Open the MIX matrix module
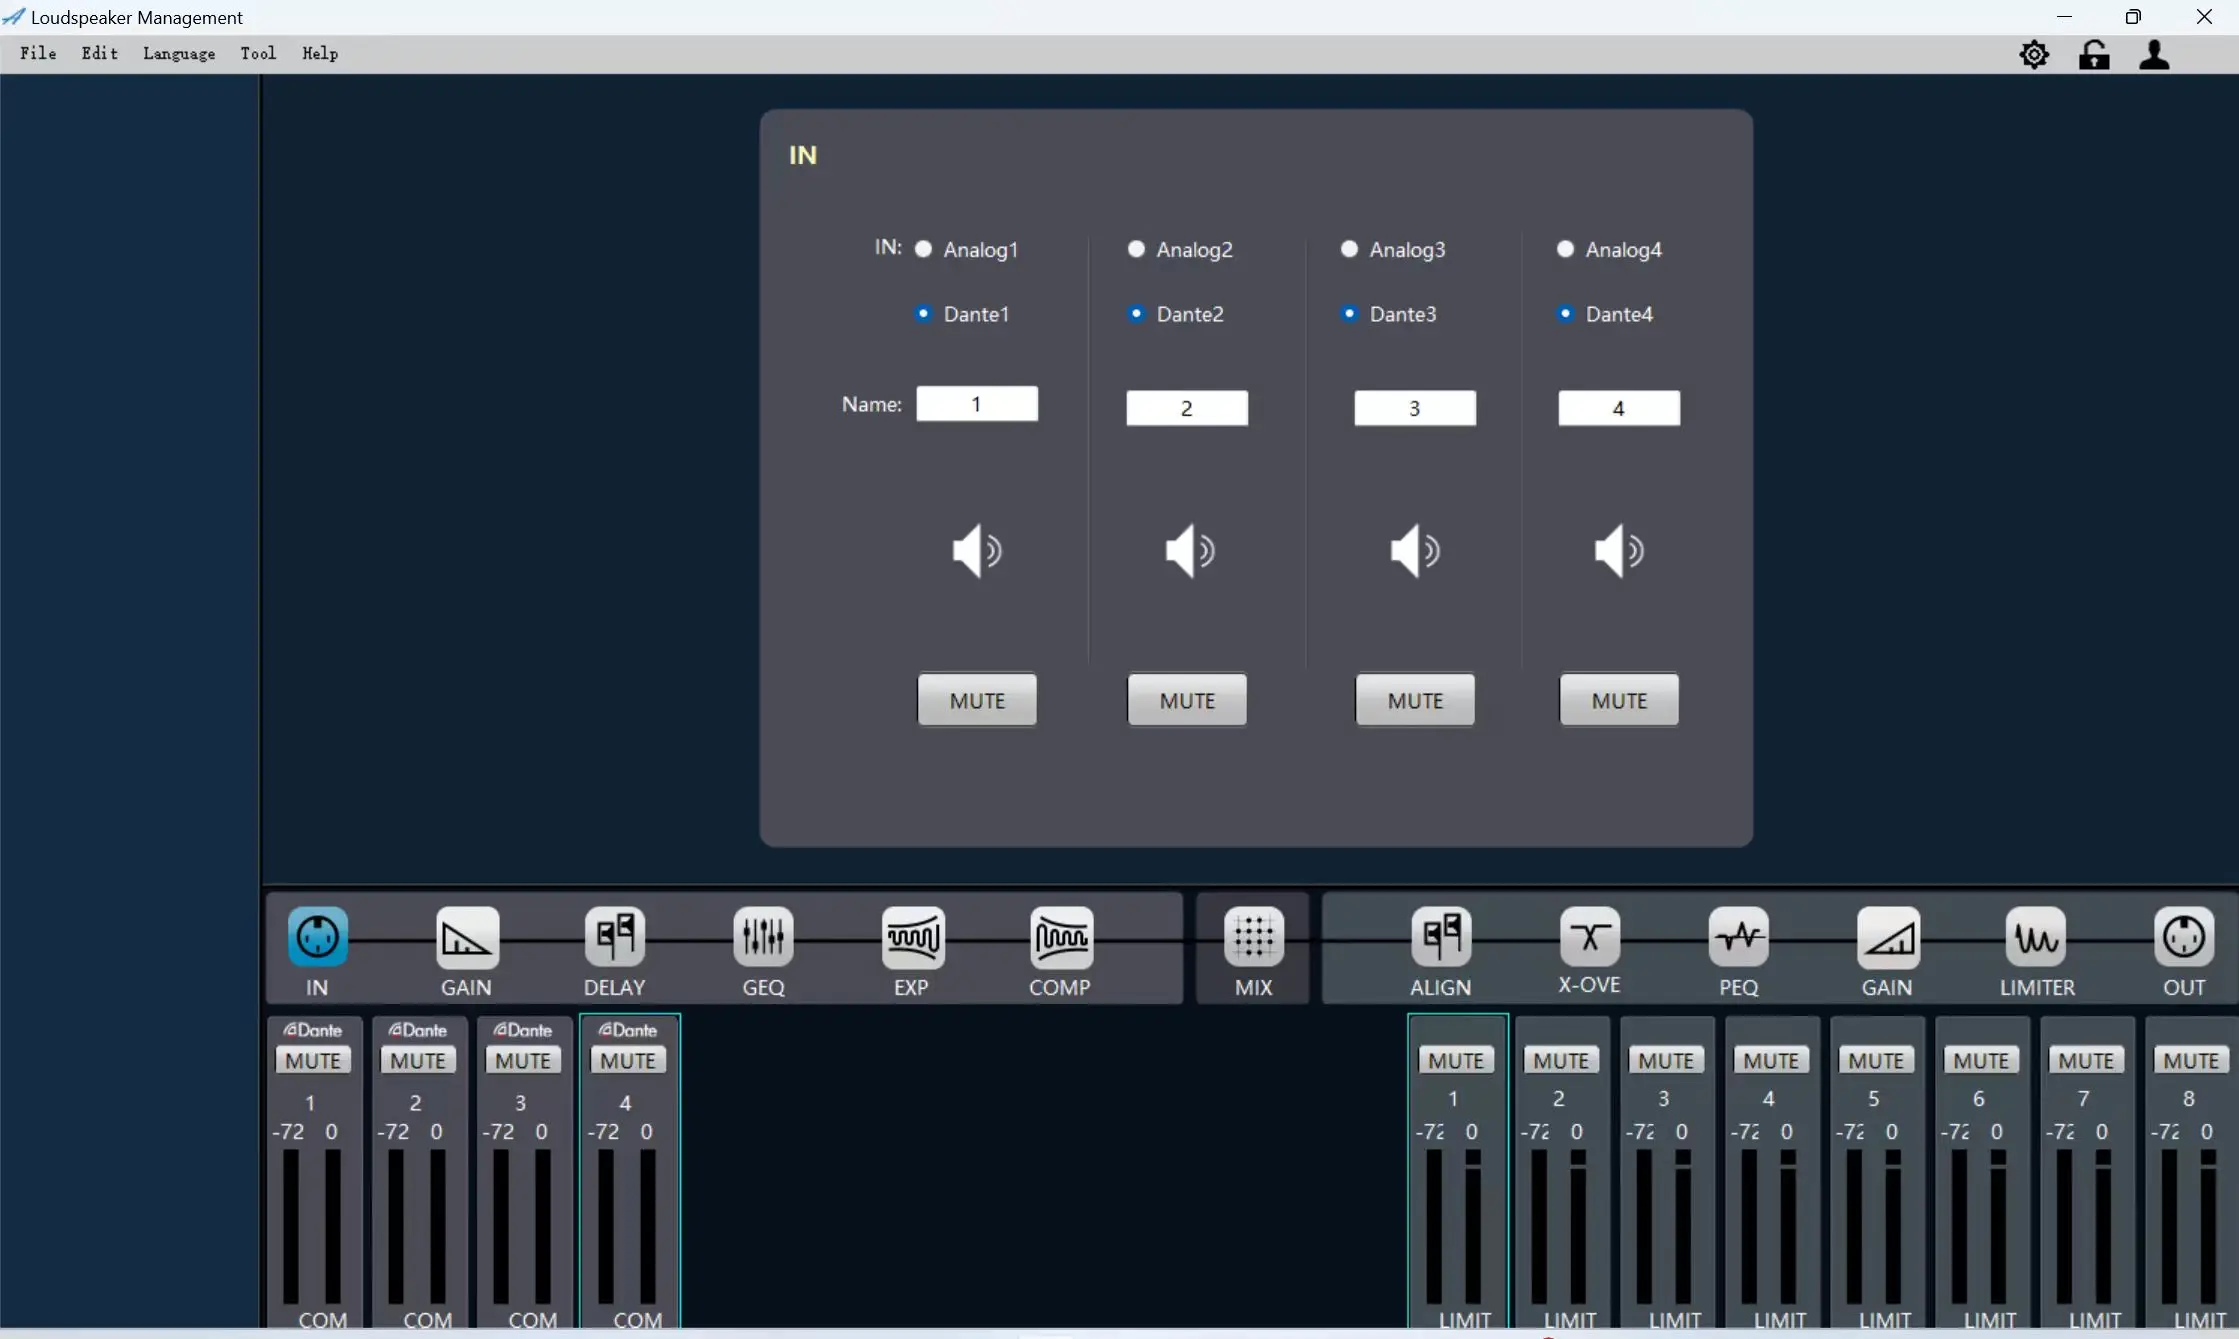The height and width of the screenshot is (1339, 2239). 1253,937
